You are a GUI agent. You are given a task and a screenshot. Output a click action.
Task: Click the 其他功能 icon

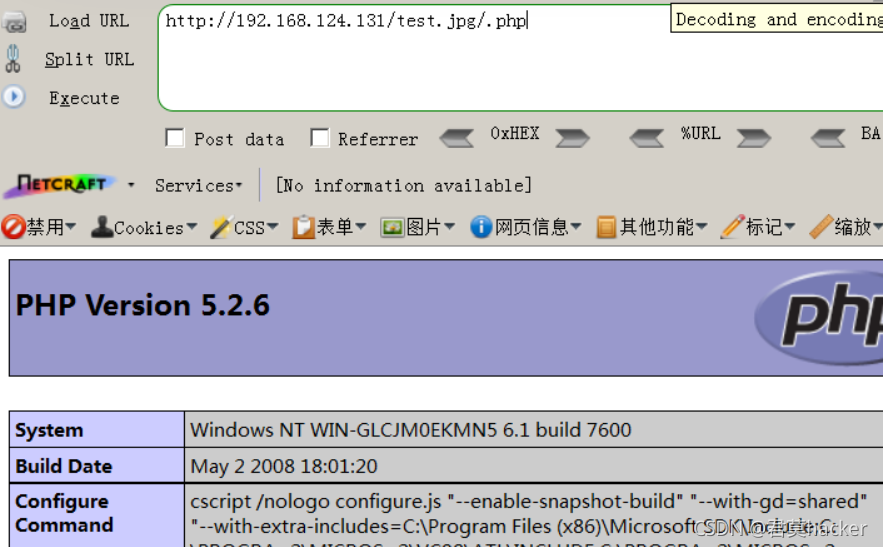pyautogui.click(x=606, y=227)
